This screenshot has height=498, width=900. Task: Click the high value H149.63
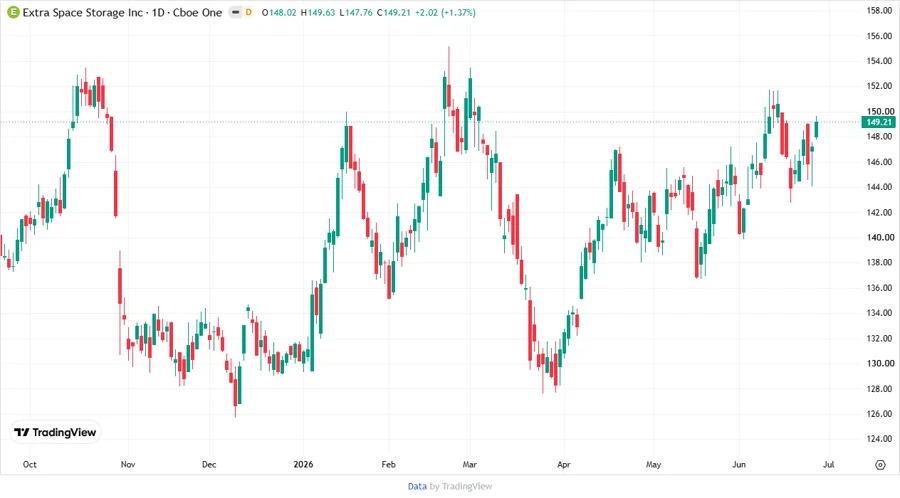pos(318,12)
